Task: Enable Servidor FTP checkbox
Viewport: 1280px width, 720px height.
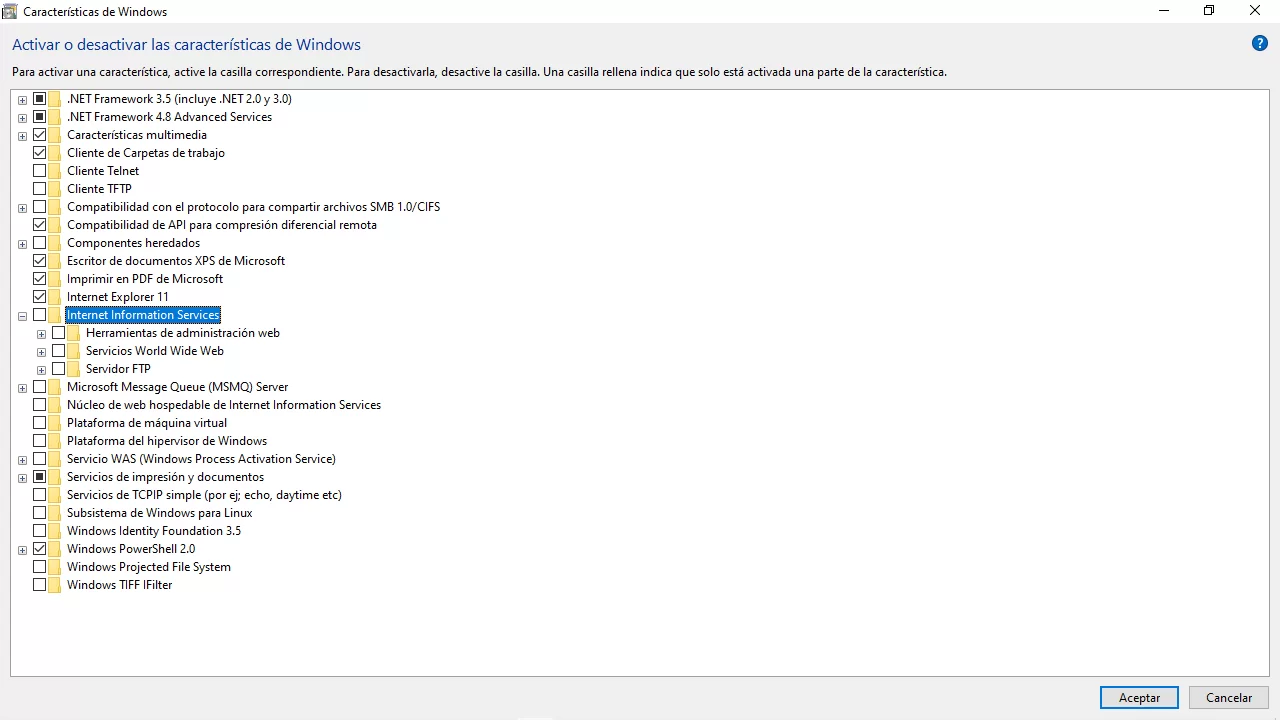Action: click(x=59, y=369)
